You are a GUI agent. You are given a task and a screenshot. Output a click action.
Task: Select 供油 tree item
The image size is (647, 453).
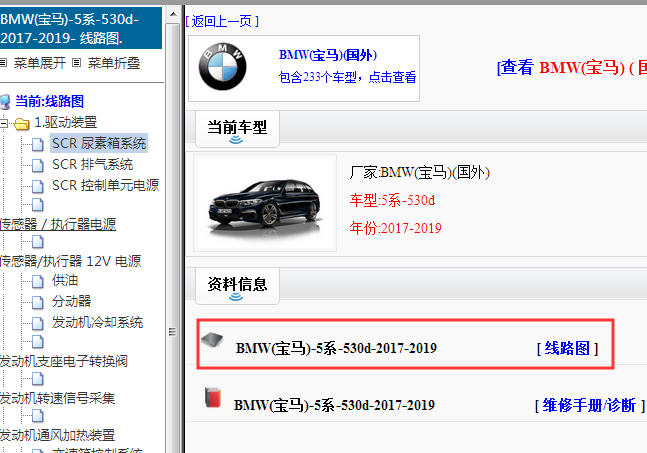(x=65, y=281)
